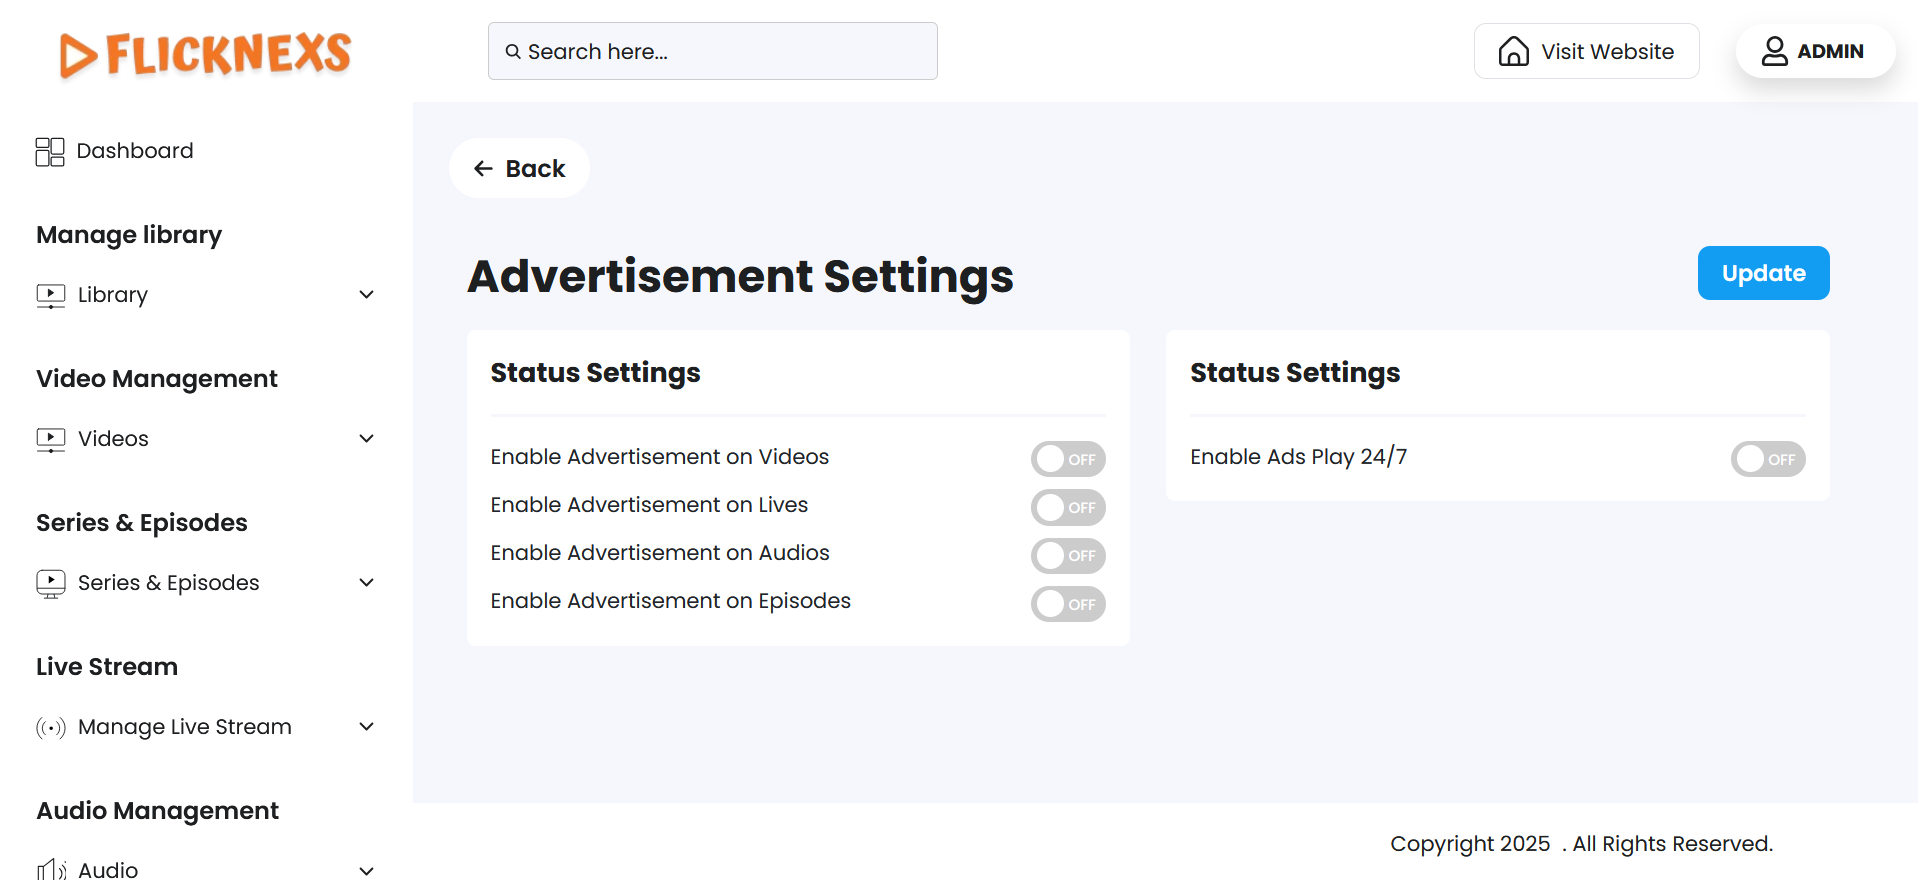This screenshot has width=1918, height=880.
Task: Go back using the Back button
Action: [x=519, y=168]
